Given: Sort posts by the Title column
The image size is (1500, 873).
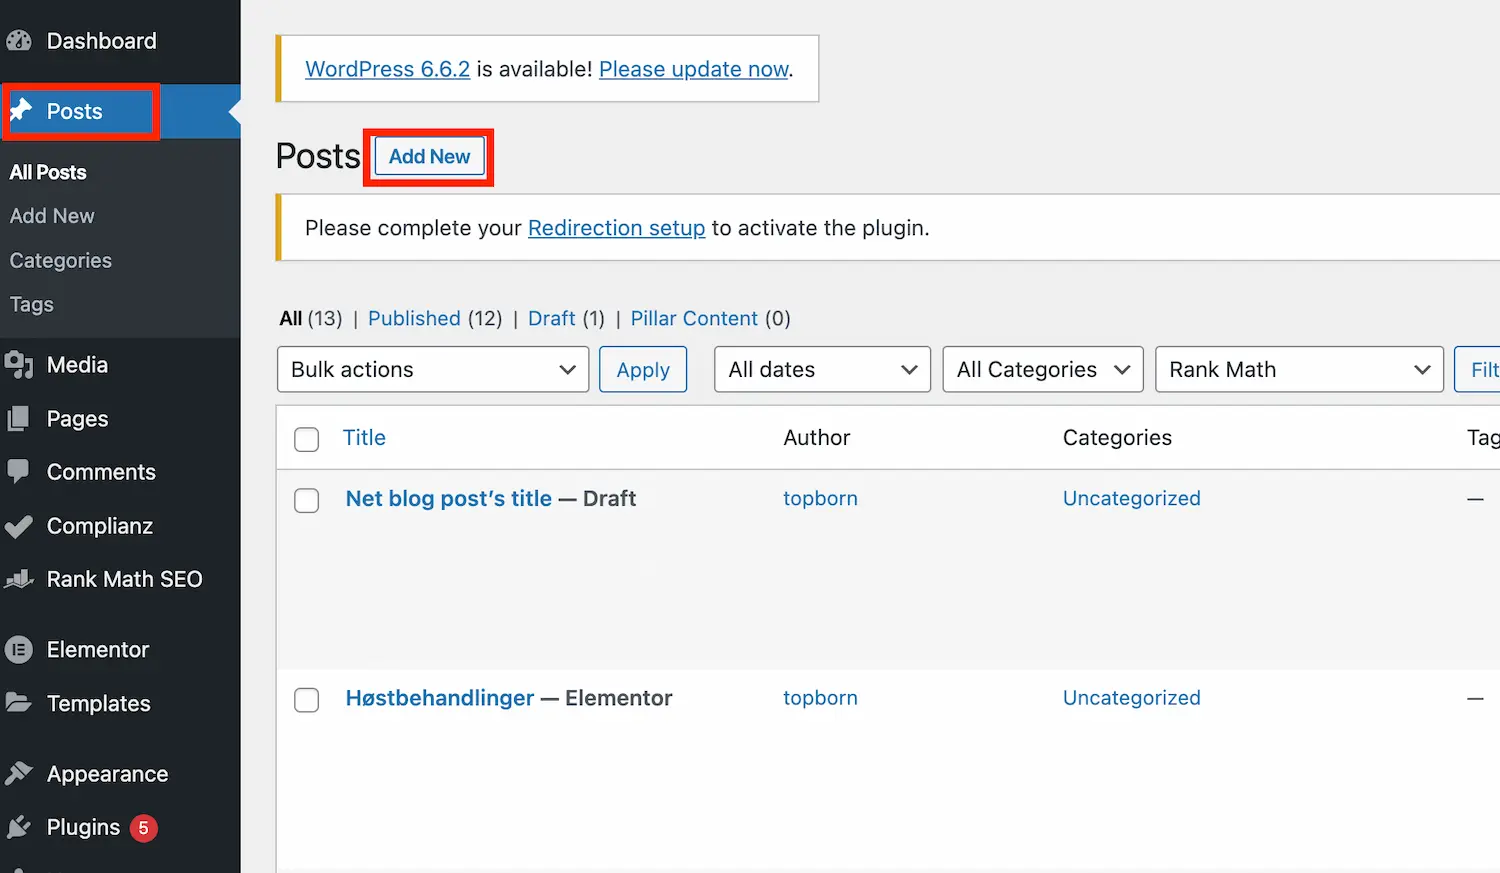Looking at the screenshot, I should tap(364, 437).
